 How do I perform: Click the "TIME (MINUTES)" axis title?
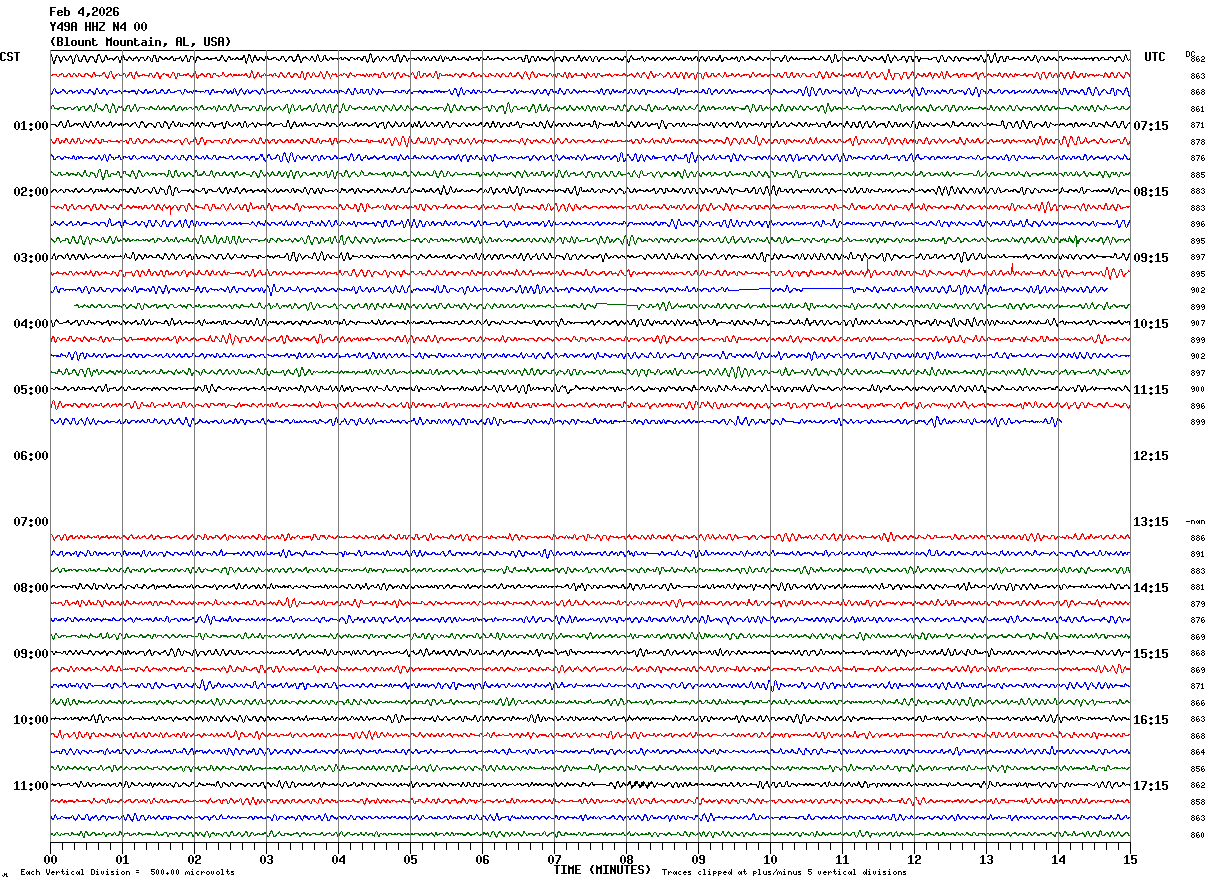tap(602, 870)
